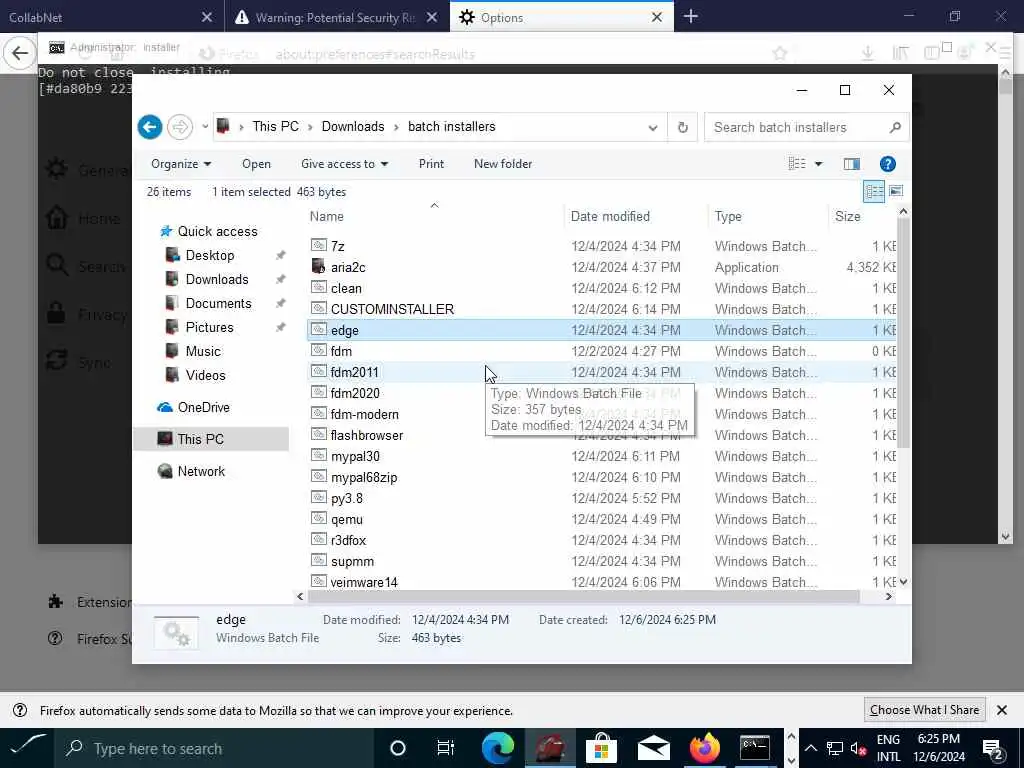Switch to Warning: Potential Security Risk tab

[335, 18]
